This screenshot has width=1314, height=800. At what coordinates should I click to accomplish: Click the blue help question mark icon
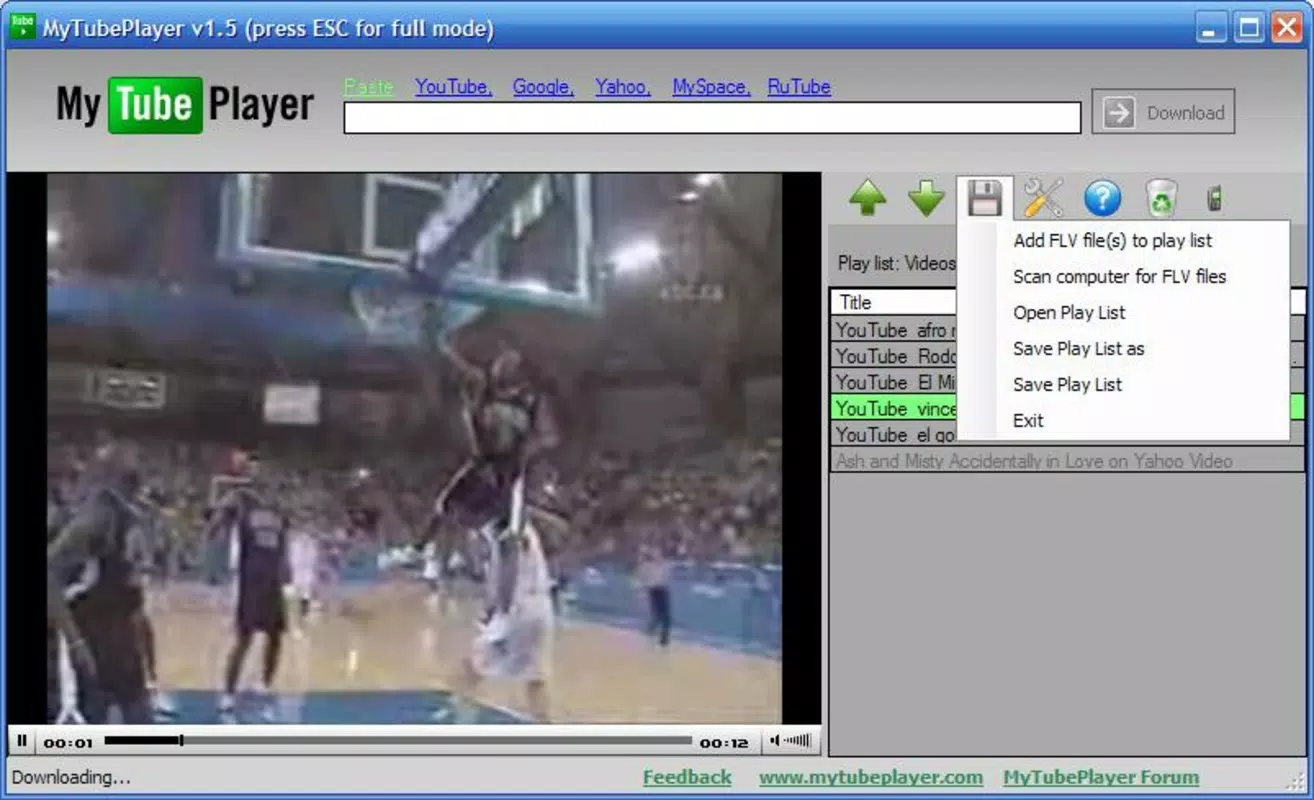tap(1102, 198)
